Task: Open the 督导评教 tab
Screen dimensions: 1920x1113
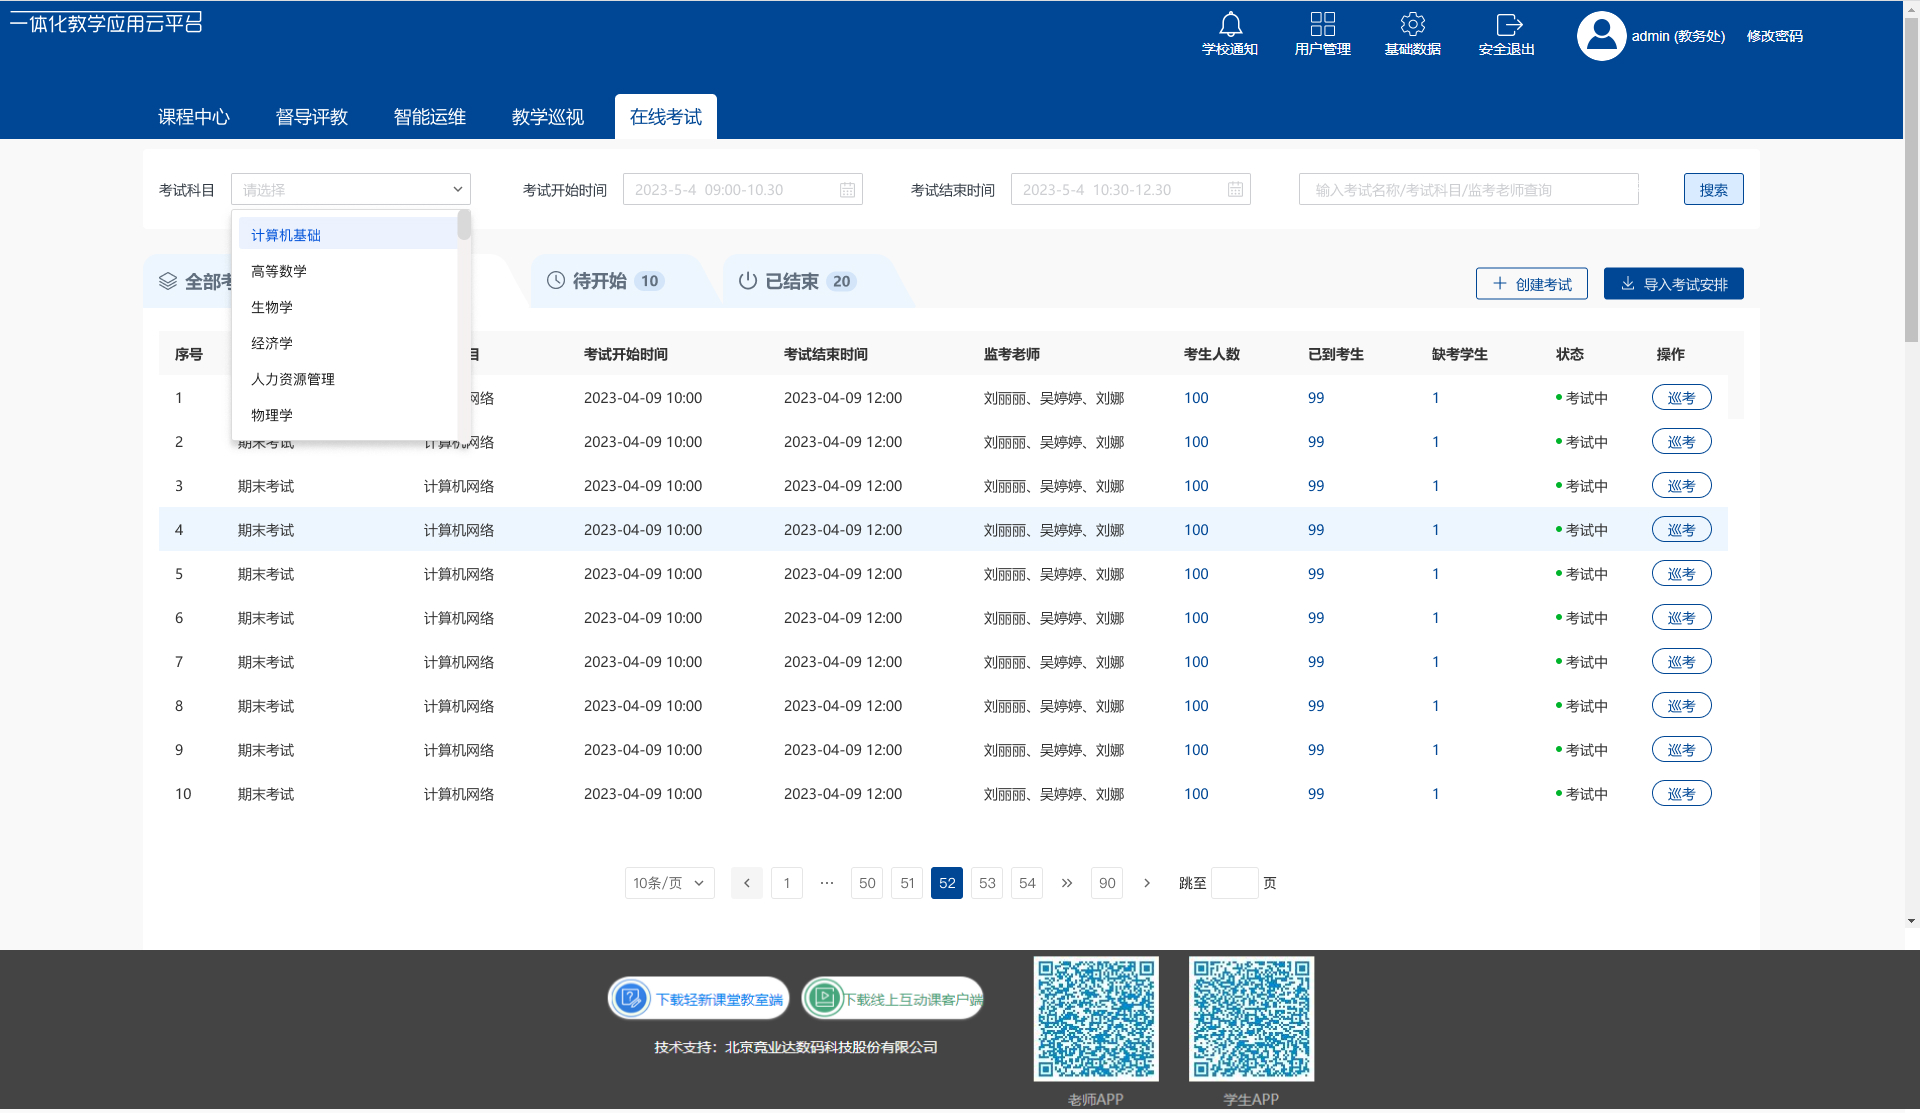Action: 312,117
